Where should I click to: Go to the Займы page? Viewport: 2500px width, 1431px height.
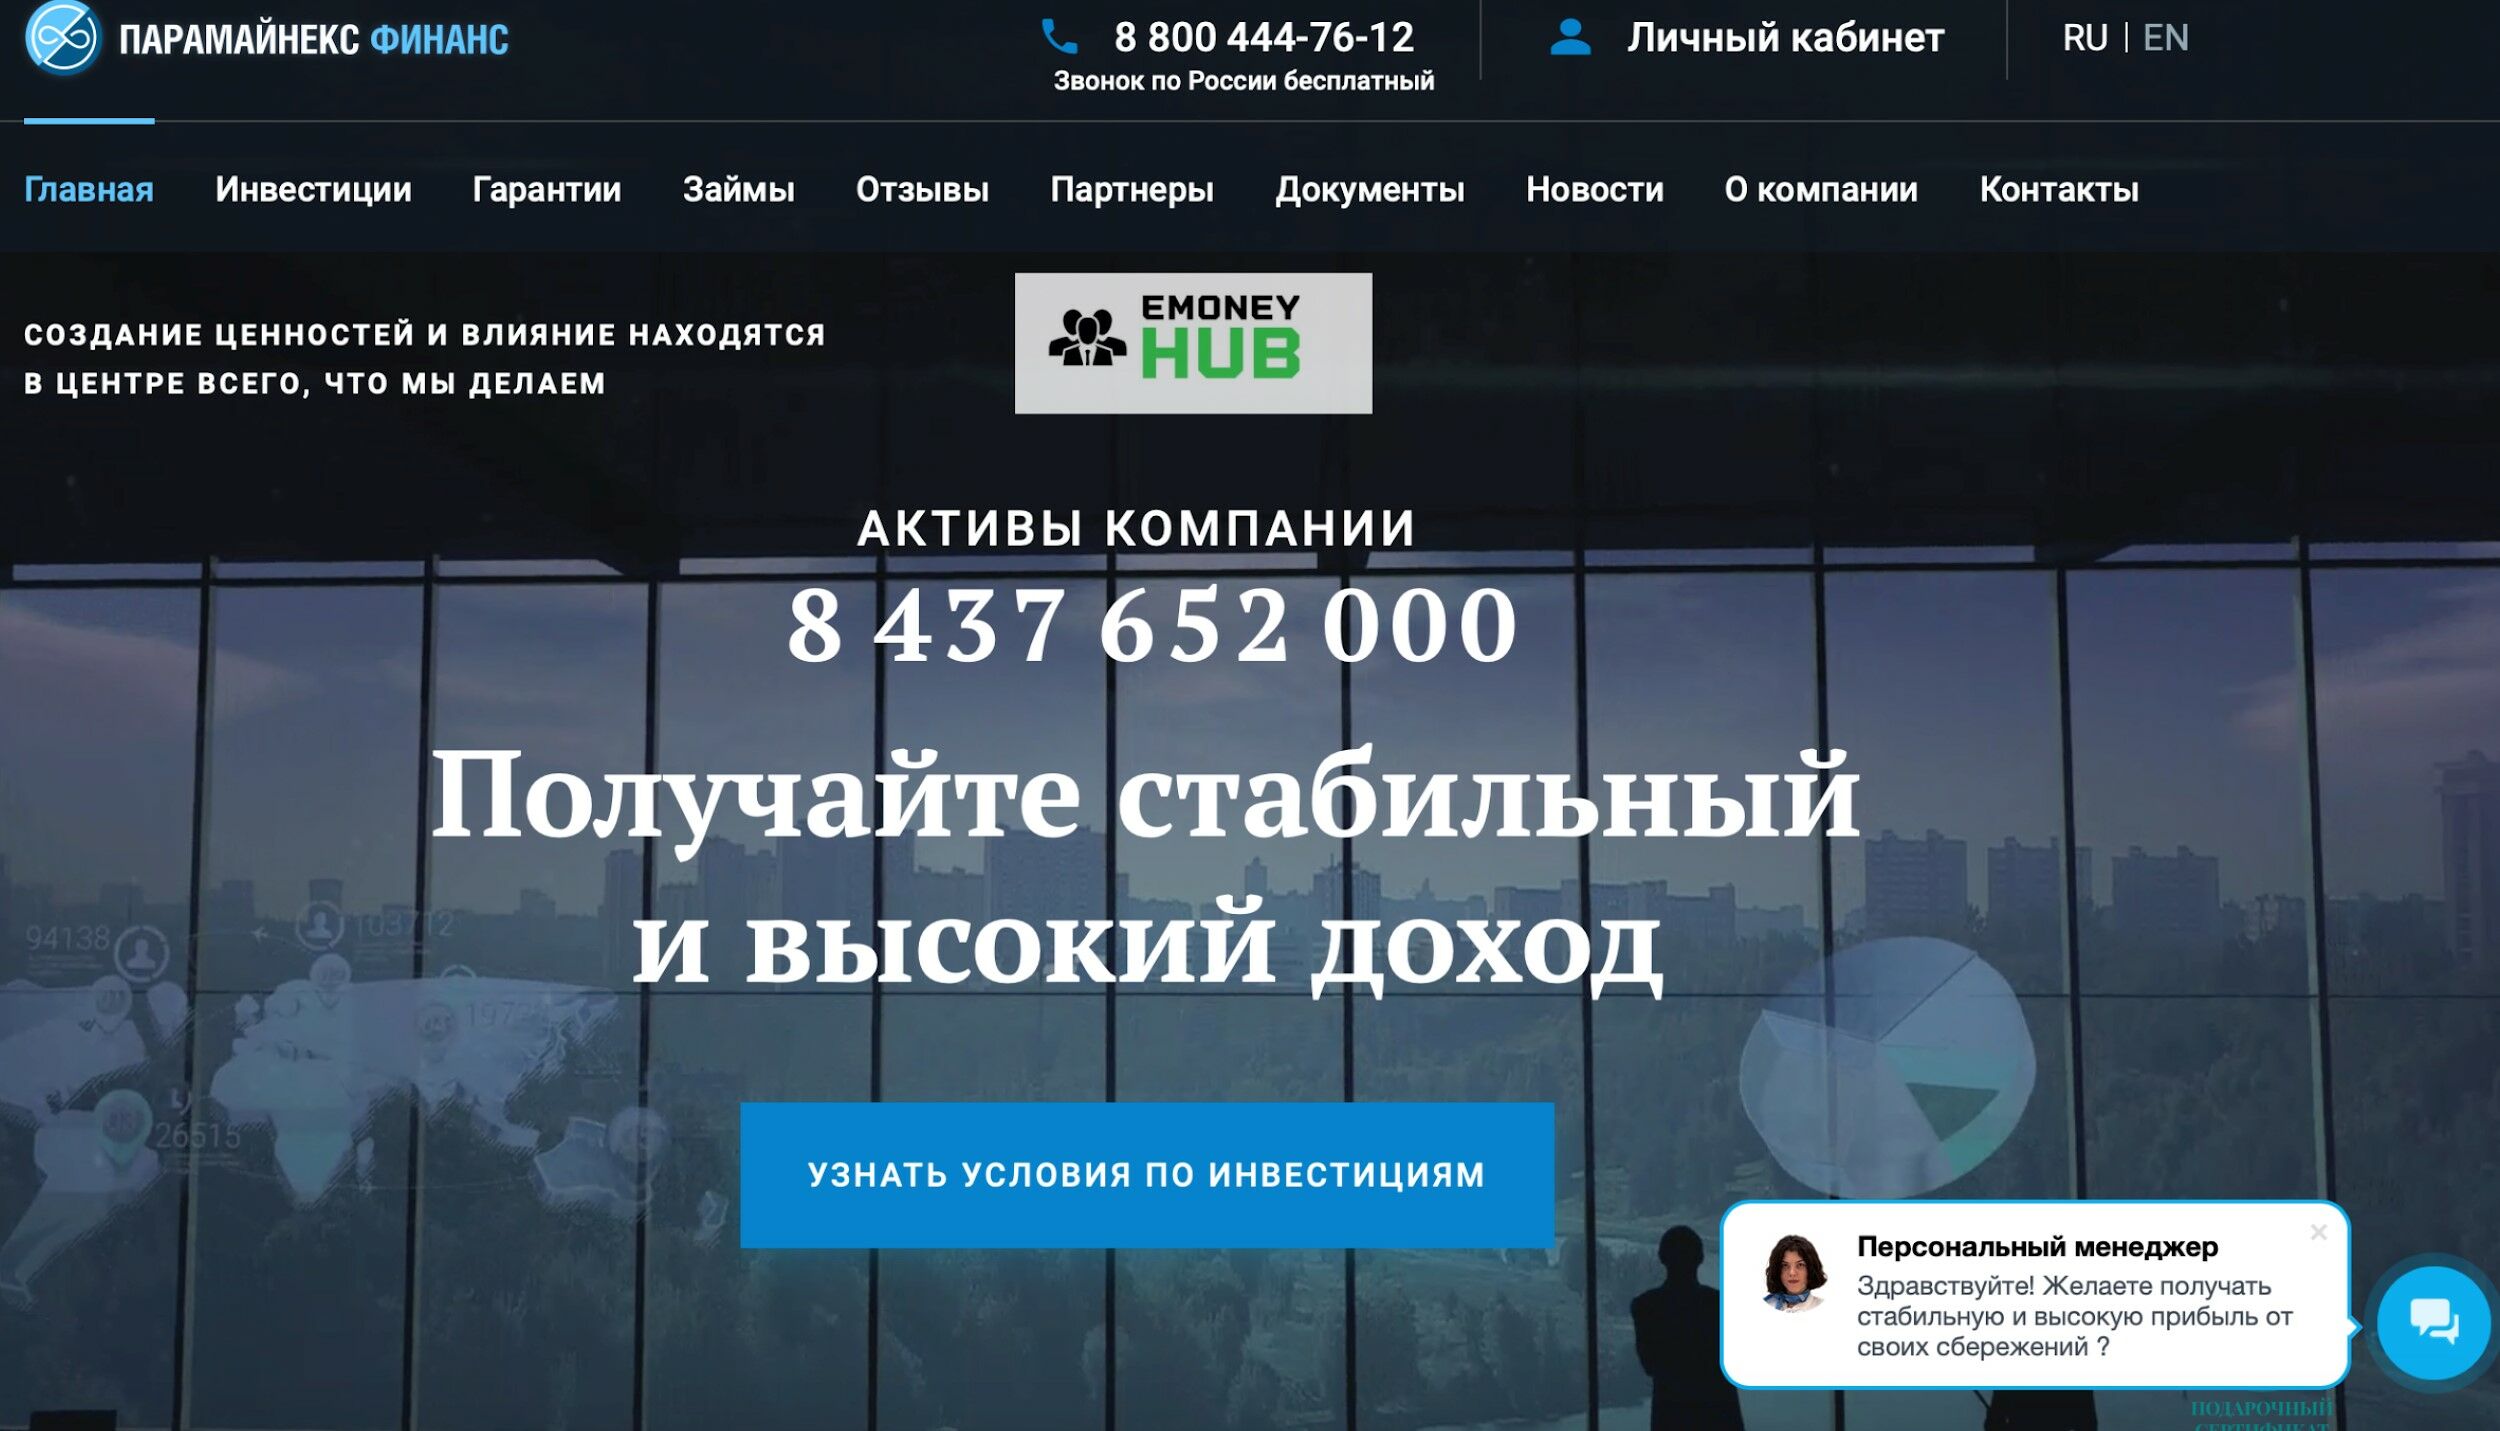pyautogui.click(x=738, y=189)
